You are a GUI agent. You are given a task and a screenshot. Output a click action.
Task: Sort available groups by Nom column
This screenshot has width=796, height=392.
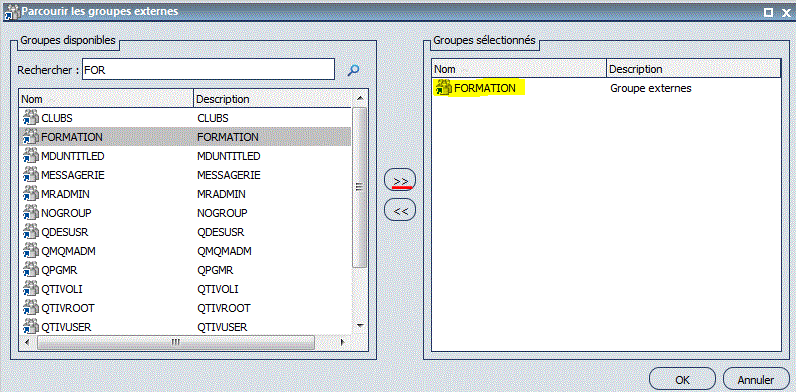(106, 99)
